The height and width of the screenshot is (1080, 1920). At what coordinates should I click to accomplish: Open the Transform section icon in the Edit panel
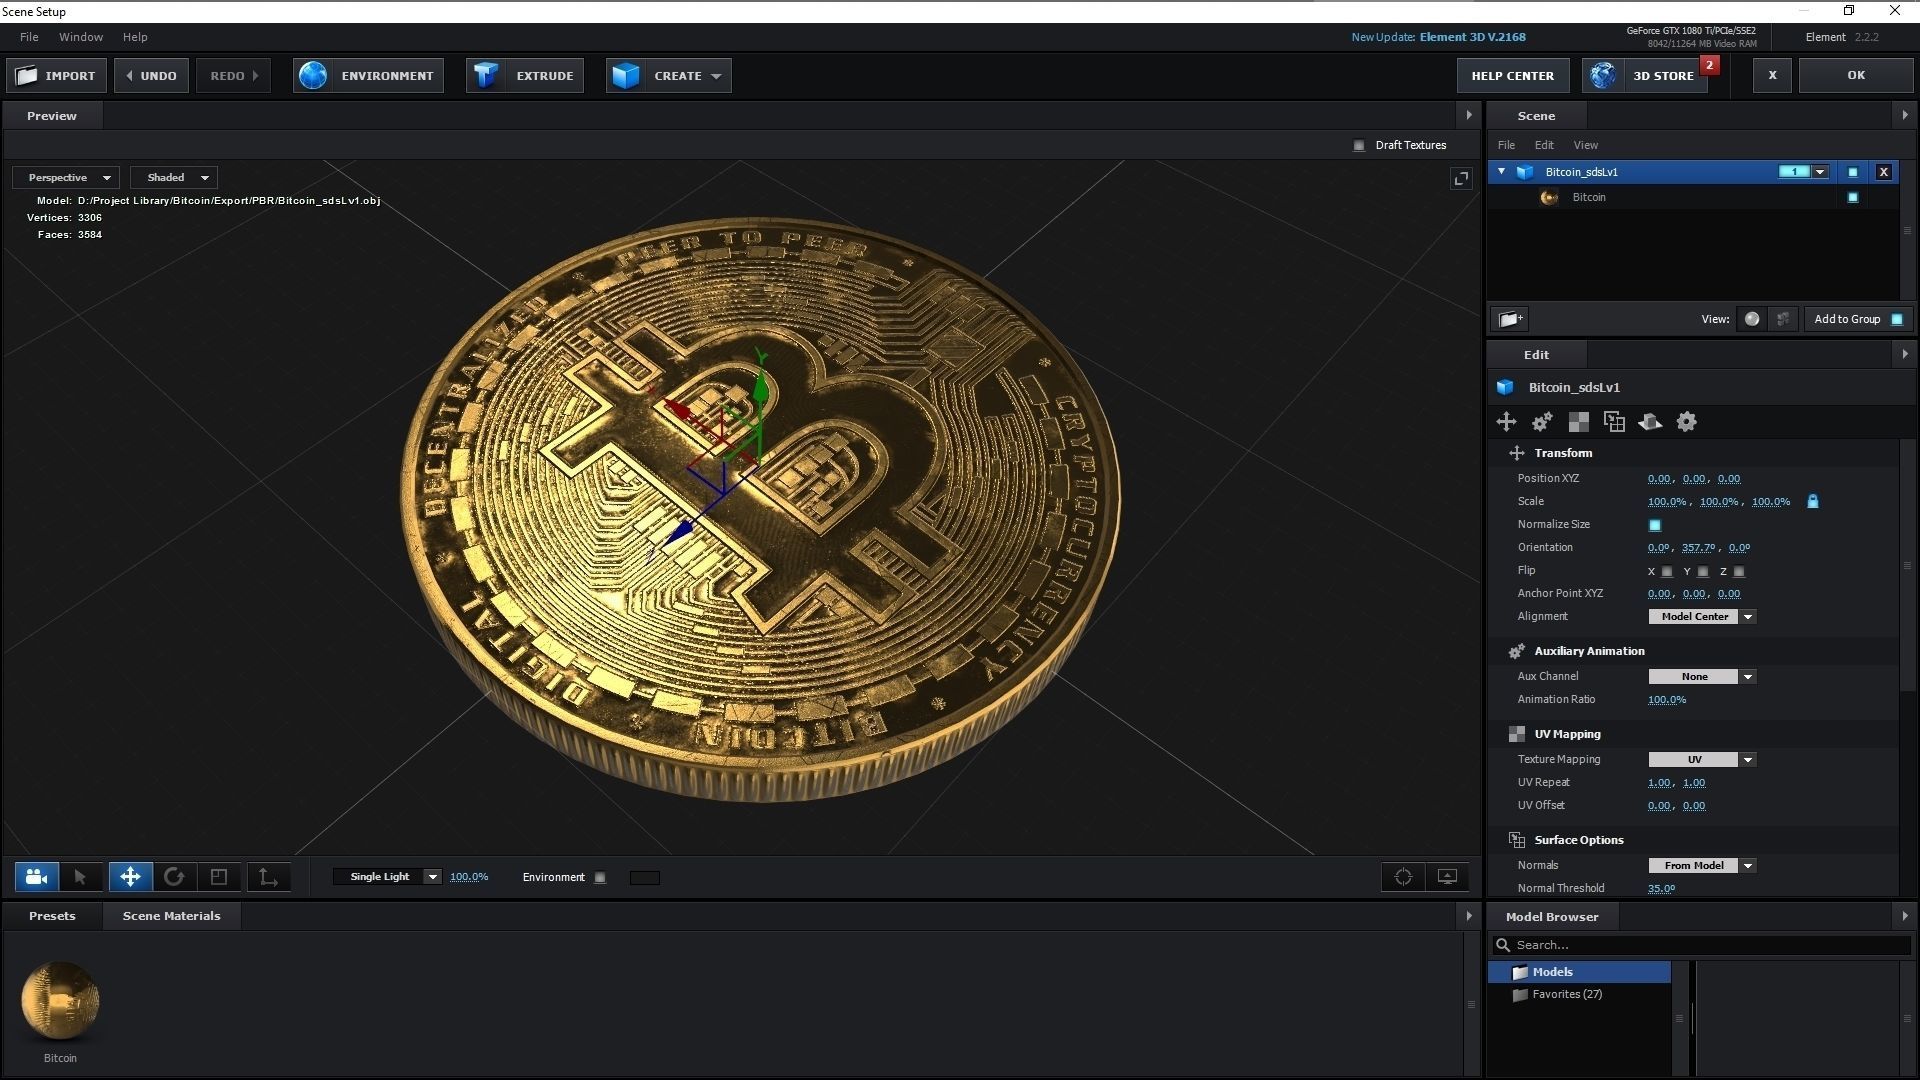(x=1507, y=421)
